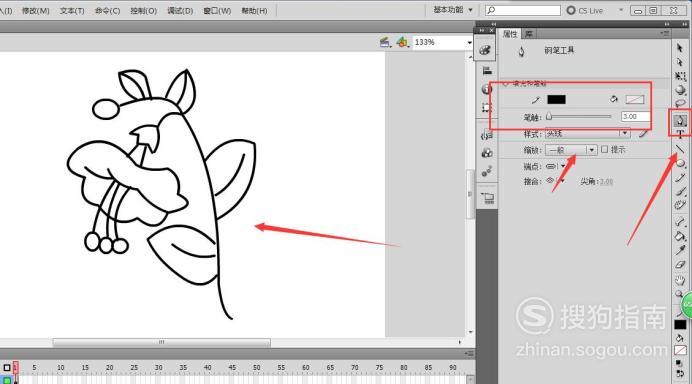The image size is (692, 384).
Task: Click the horizontal stage scrollbar
Action: pos(162,342)
